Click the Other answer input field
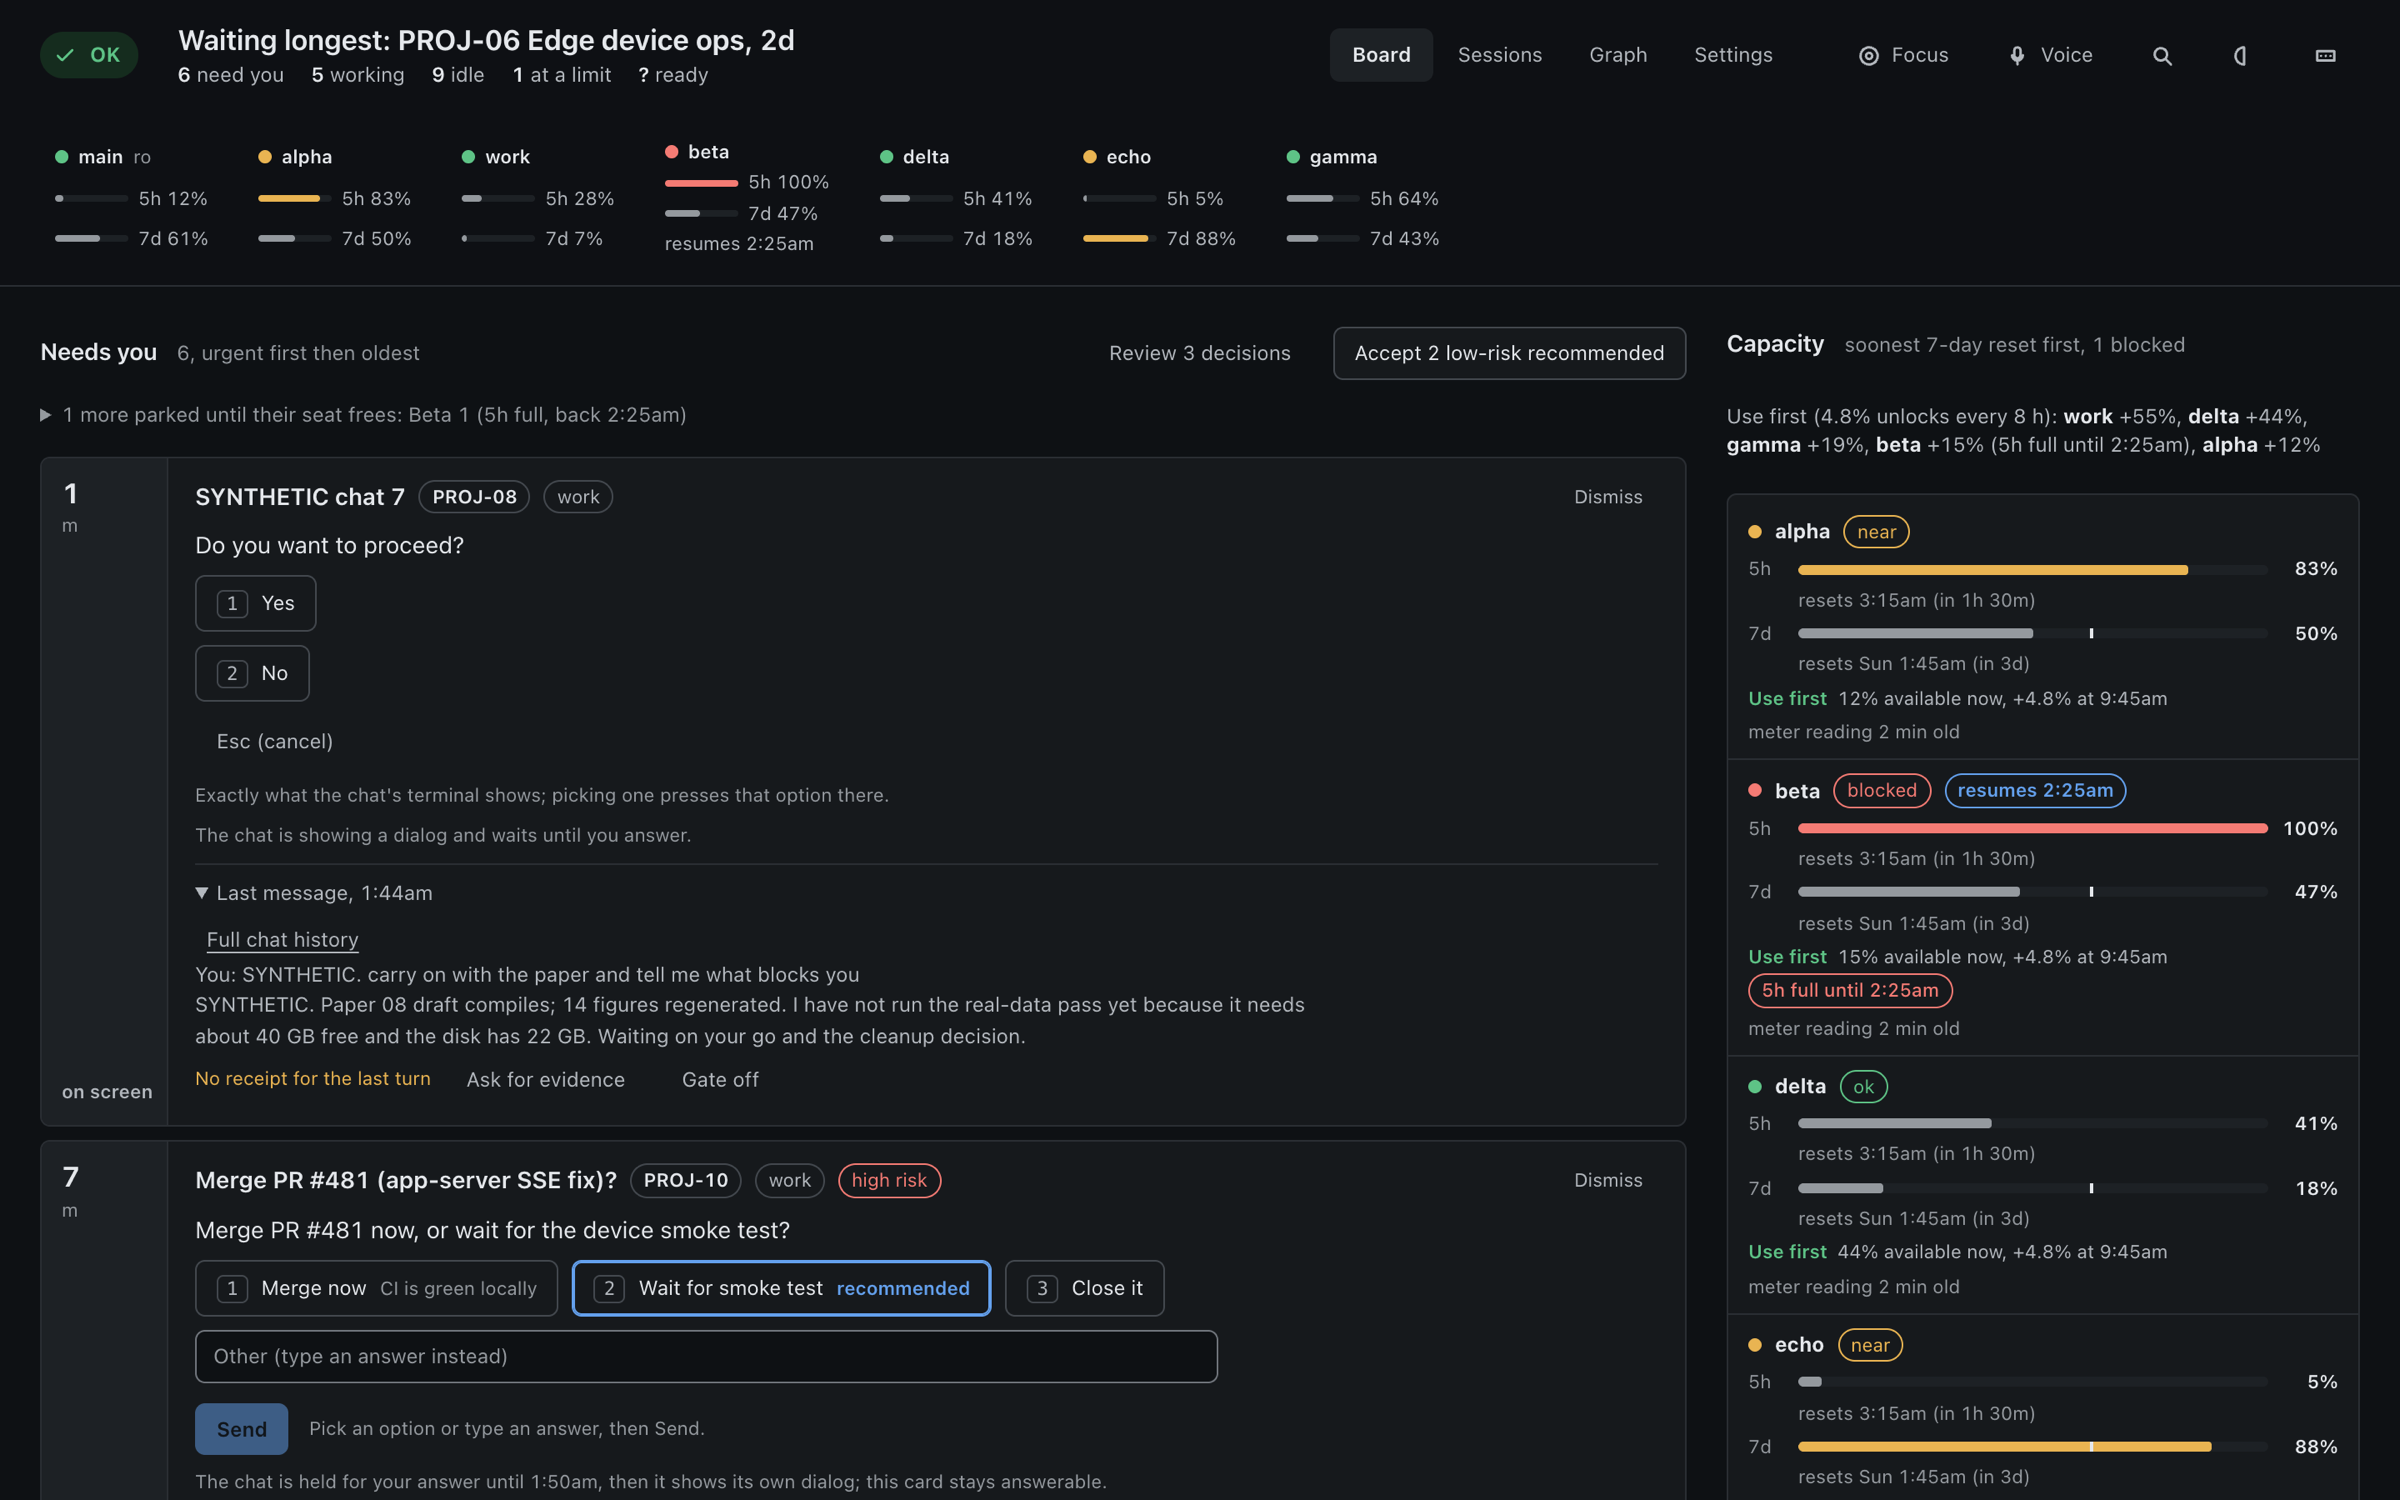 coord(706,1356)
